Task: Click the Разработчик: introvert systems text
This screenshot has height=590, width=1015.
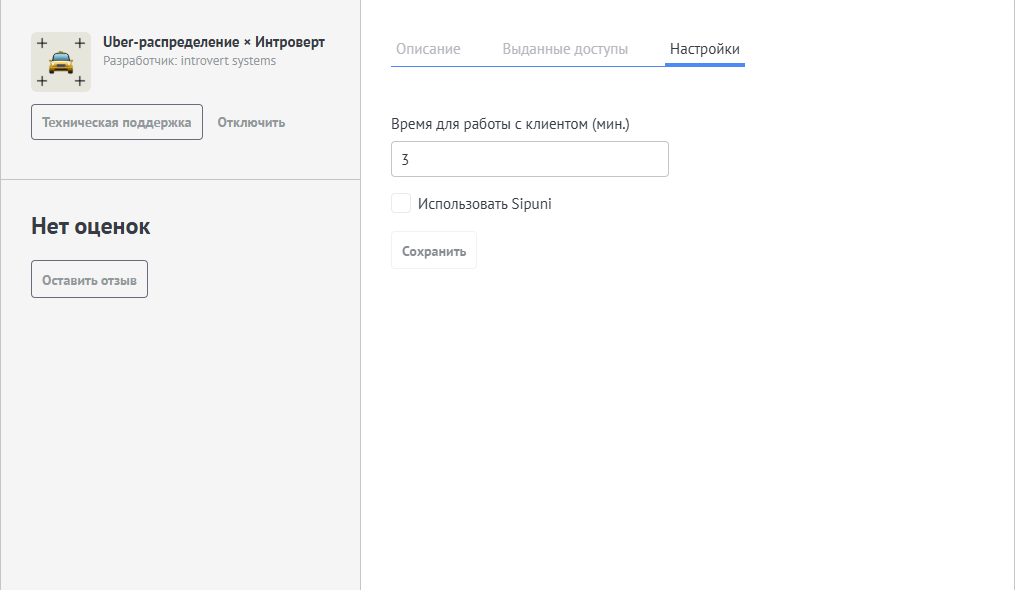Action: point(189,61)
